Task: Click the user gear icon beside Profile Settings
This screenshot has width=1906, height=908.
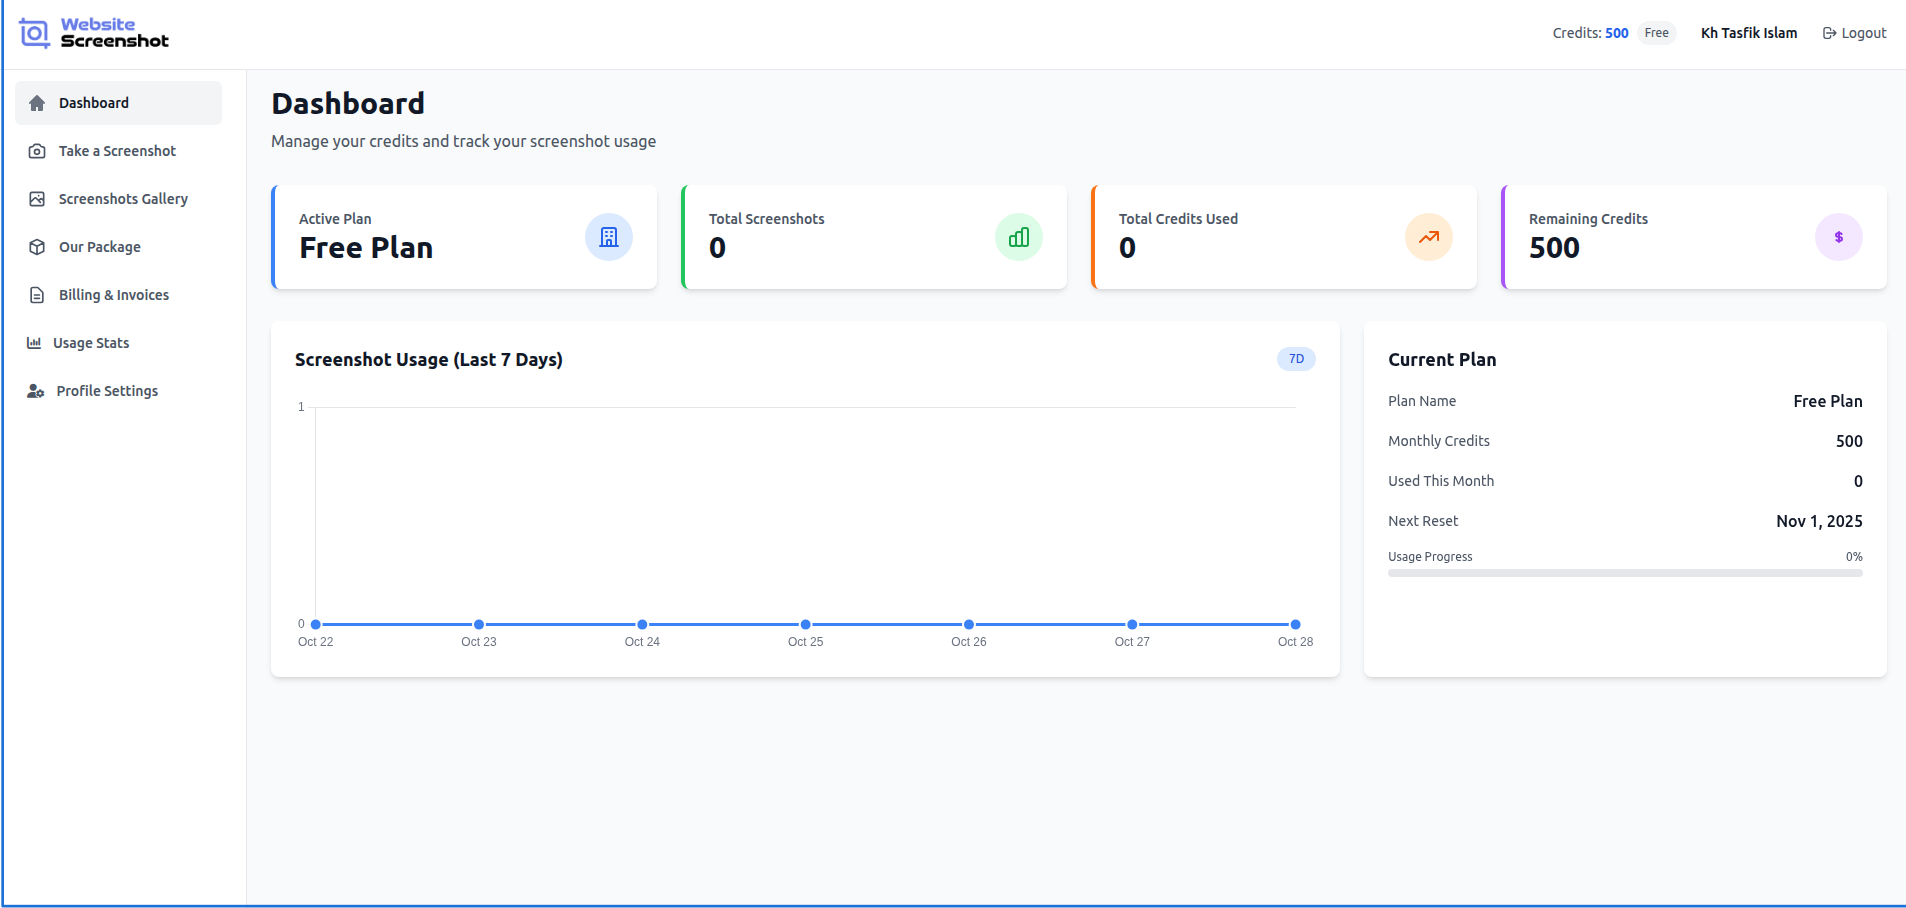Action: [36, 391]
